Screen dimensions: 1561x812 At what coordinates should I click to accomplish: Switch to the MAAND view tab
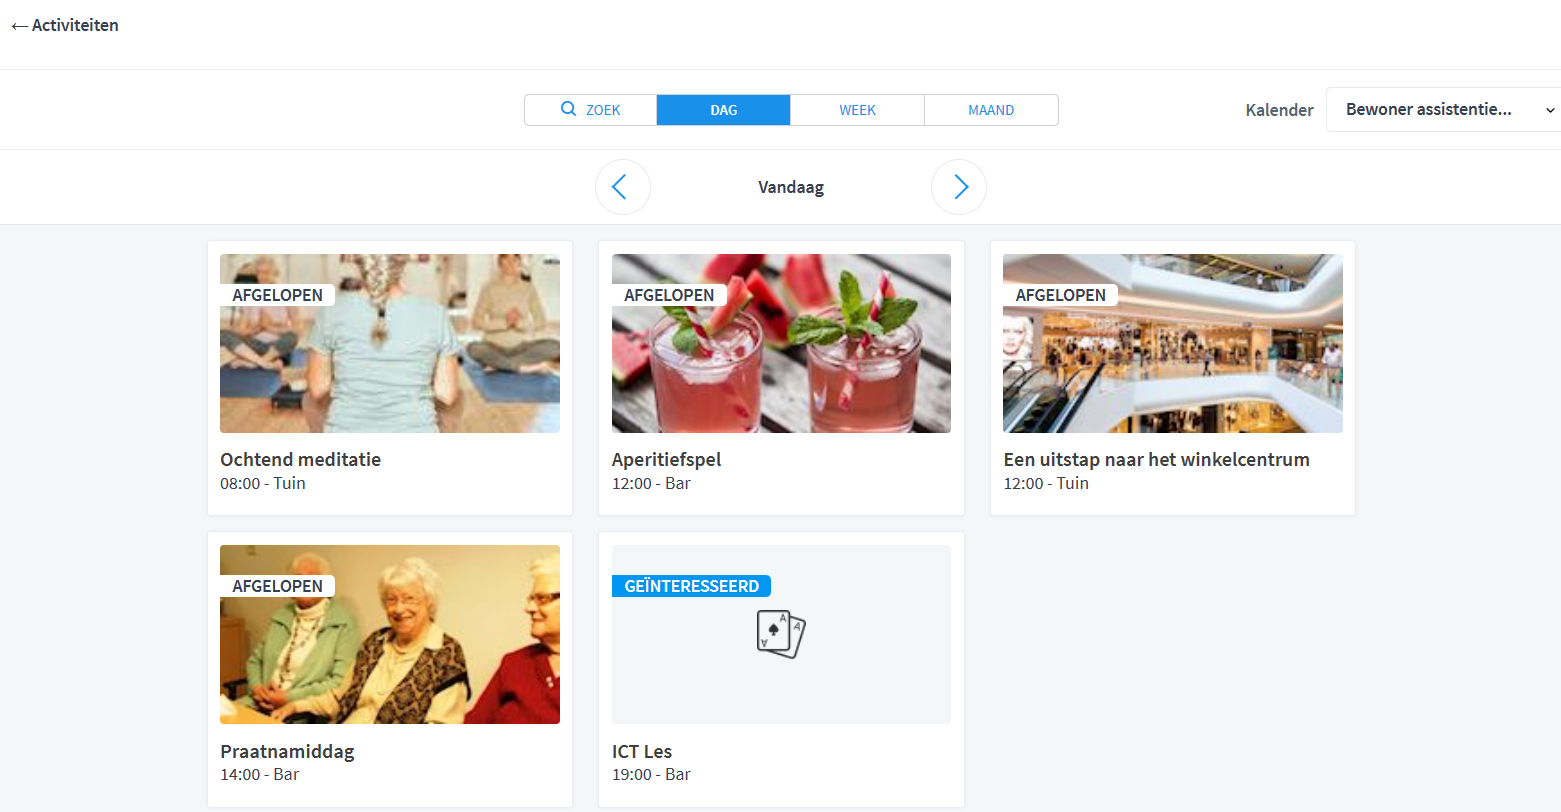click(991, 110)
